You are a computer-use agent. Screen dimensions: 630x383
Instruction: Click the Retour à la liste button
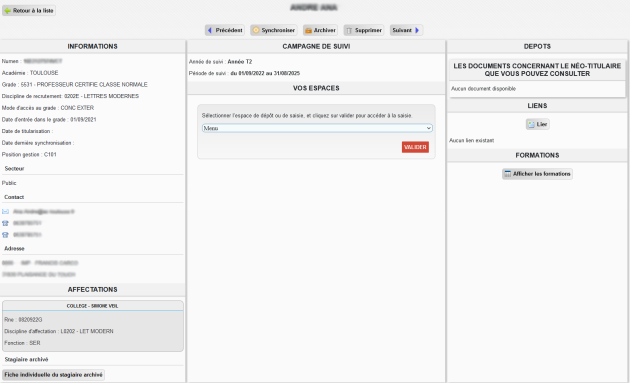coord(29,10)
